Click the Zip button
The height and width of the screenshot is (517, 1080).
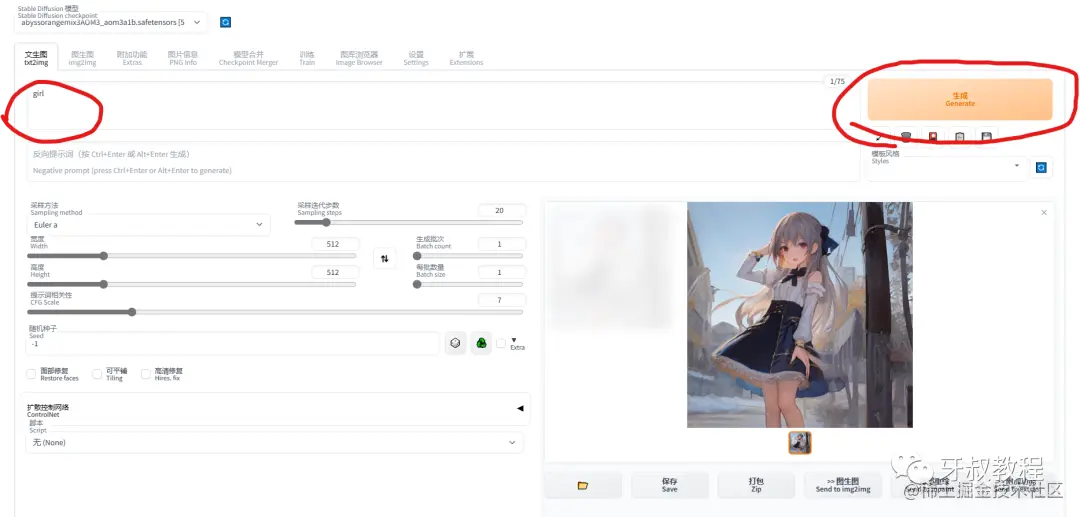[x=756, y=485]
